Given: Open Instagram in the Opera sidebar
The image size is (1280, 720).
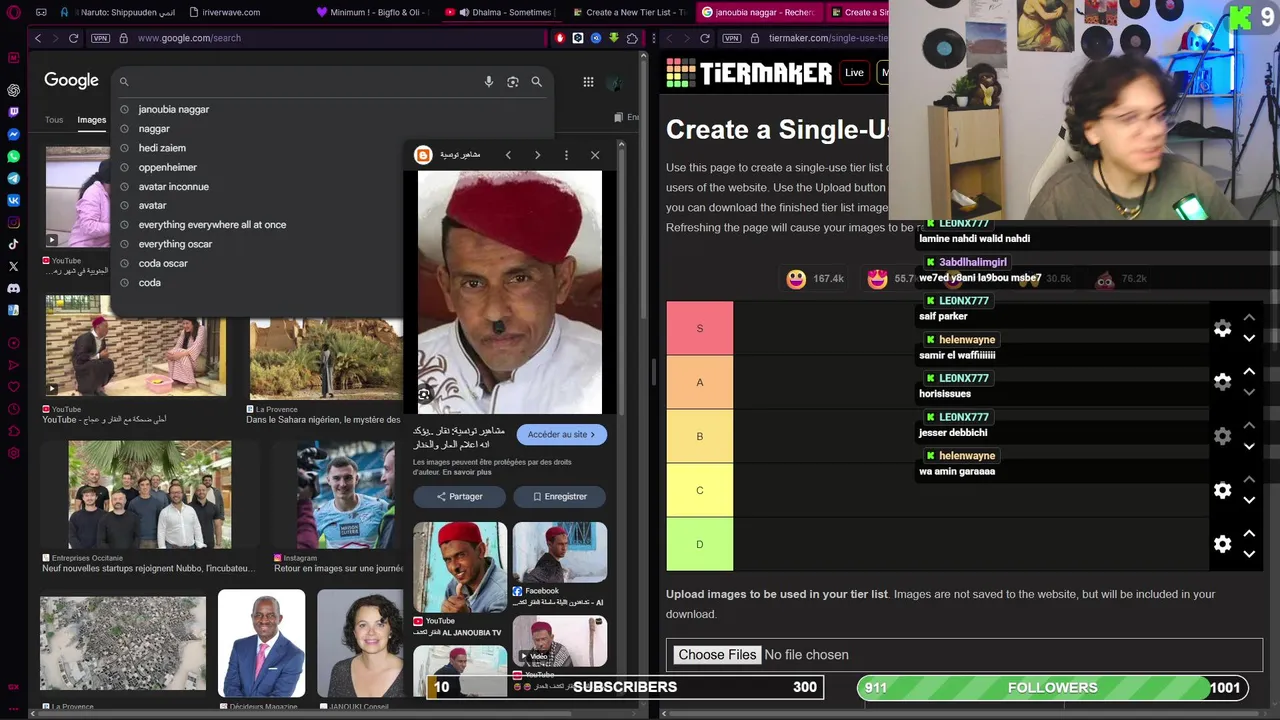Looking at the screenshot, I should pos(14,222).
